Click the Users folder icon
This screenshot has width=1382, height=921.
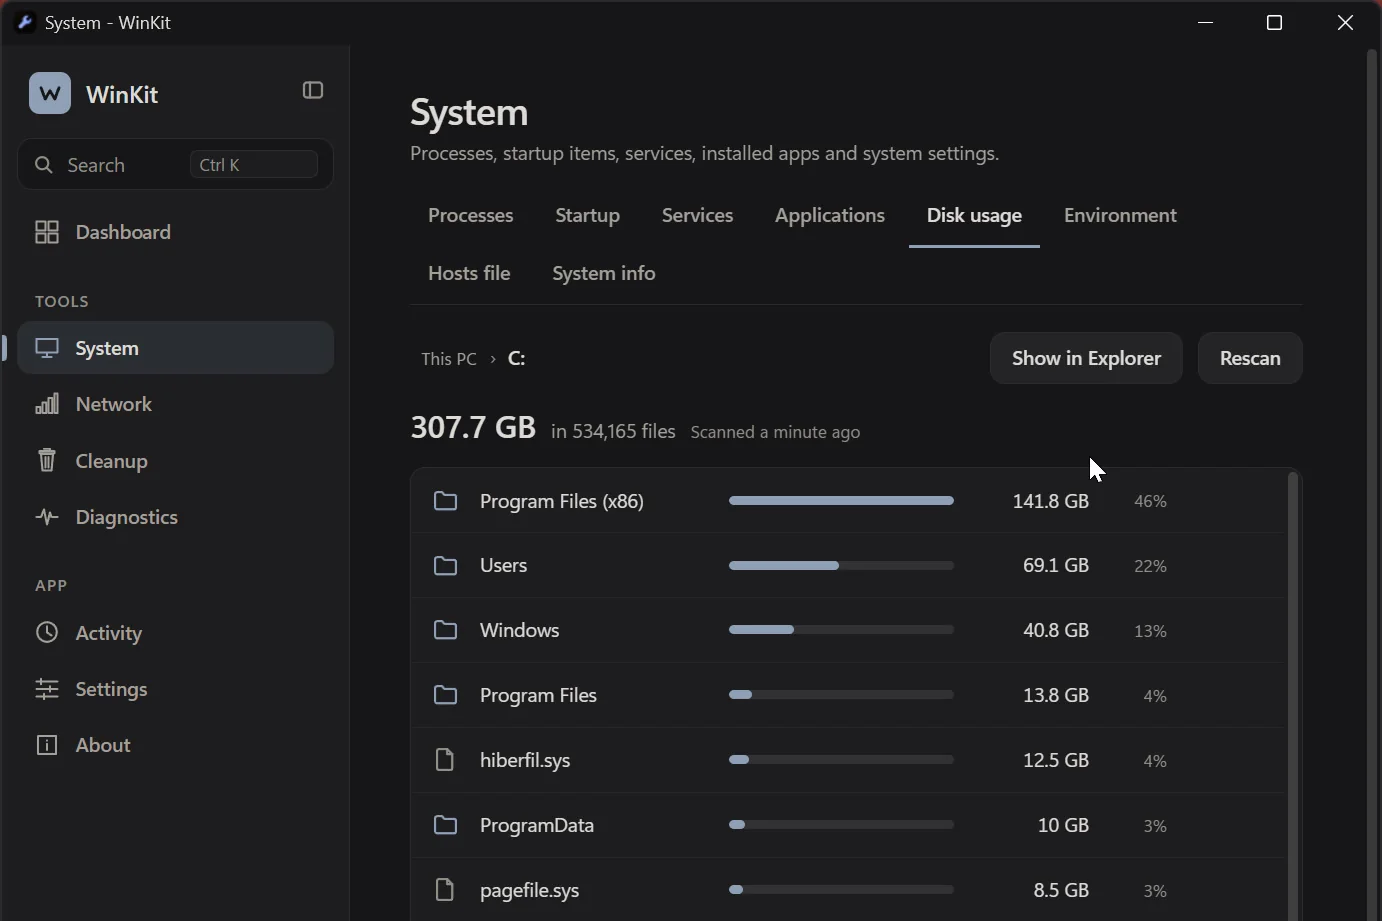[x=445, y=566]
